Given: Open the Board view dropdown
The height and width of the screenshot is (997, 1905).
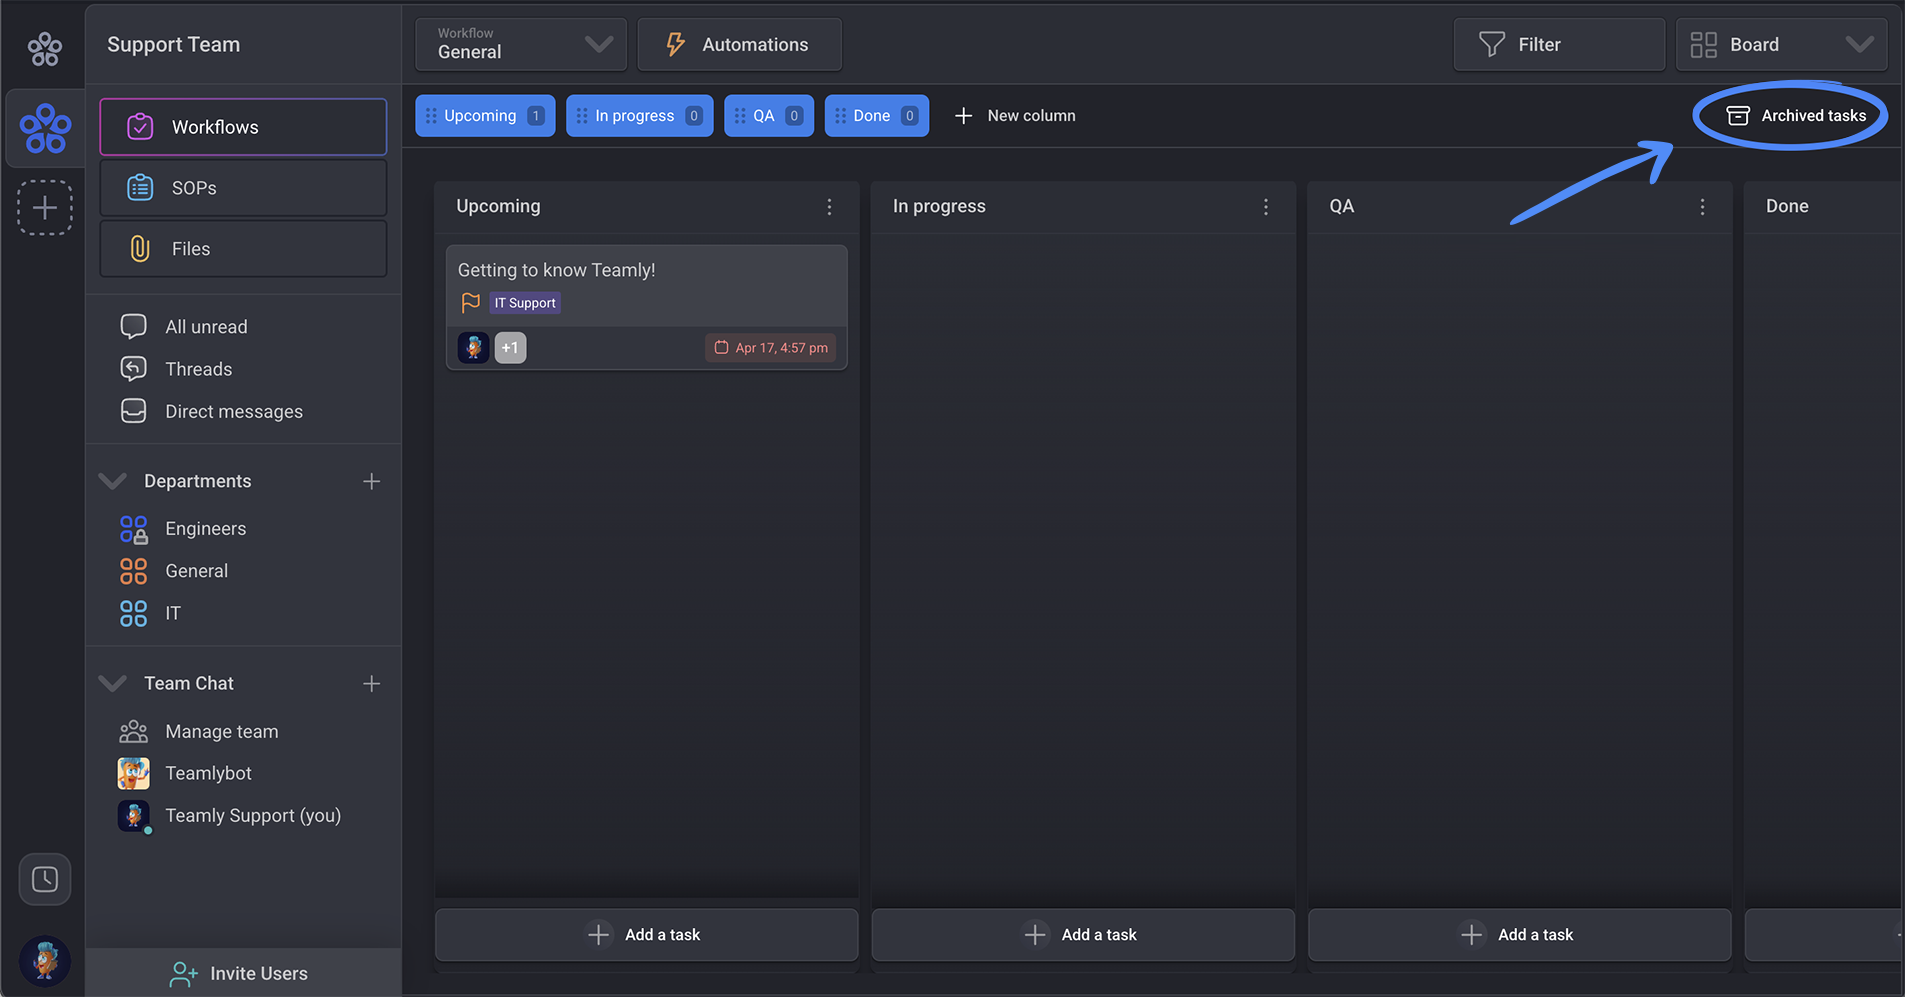Looking at the screenshot, I should coord(1782,44).
